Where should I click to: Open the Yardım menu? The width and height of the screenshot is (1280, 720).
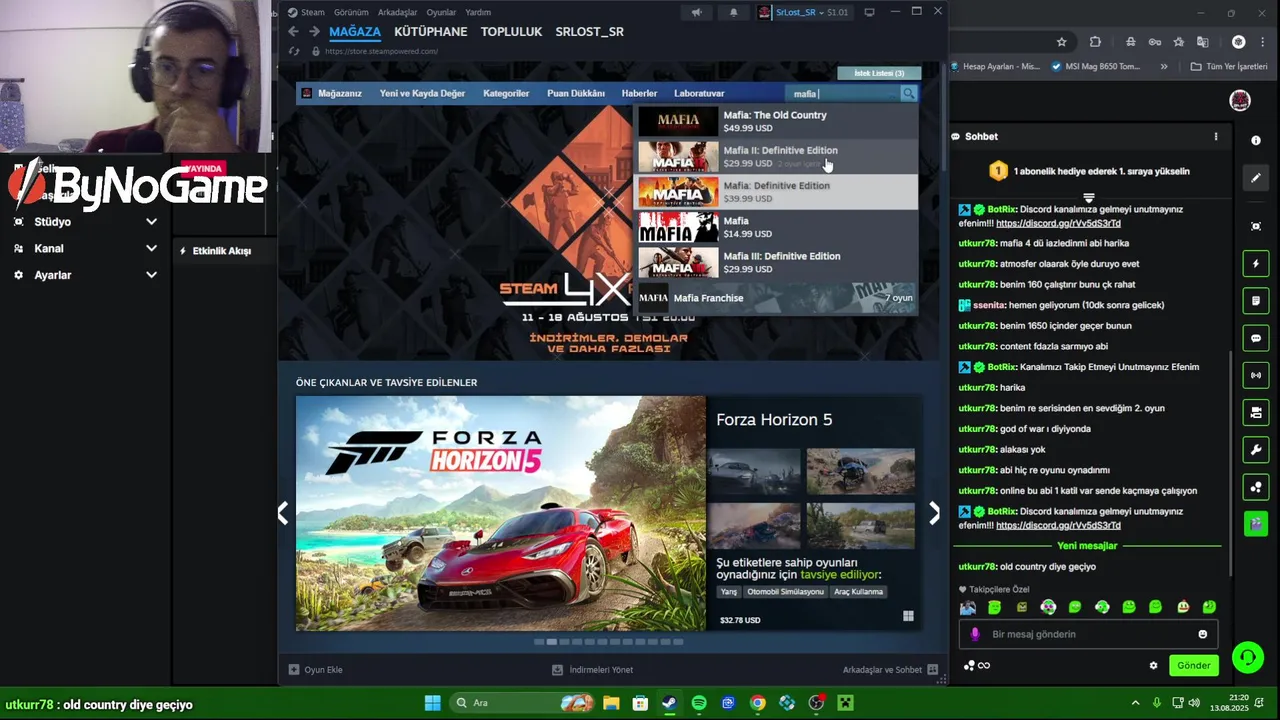click(x=478, y=12)
